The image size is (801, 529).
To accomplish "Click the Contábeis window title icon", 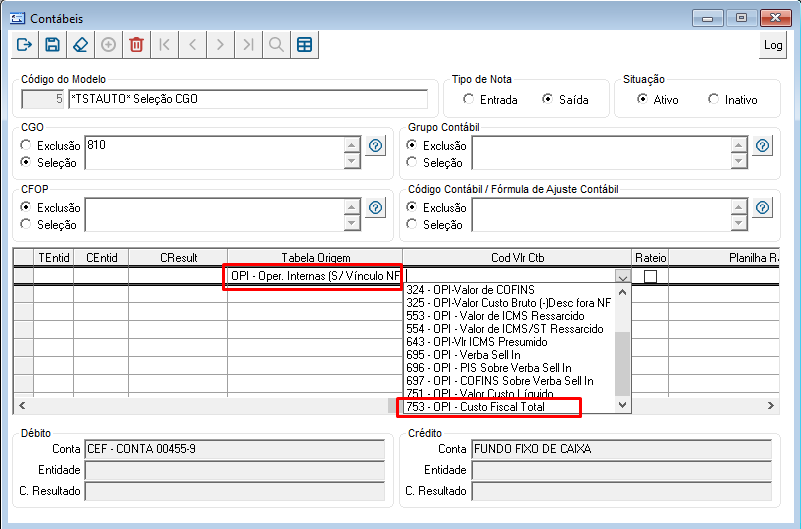I will pyautogui.click(x=17, y=18).
